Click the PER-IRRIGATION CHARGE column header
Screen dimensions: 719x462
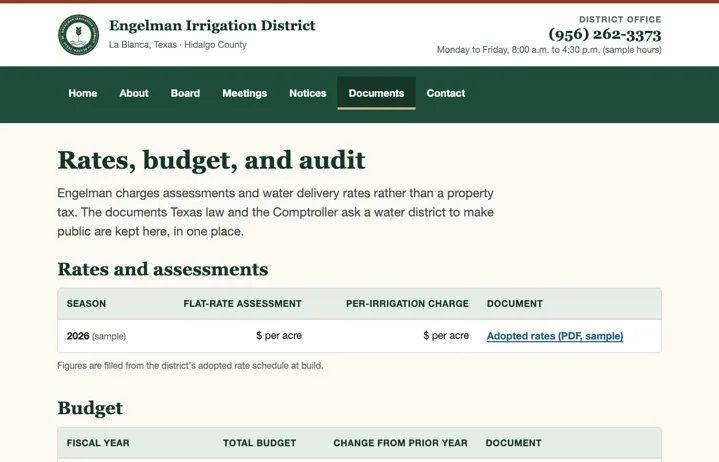click(407, 303)
